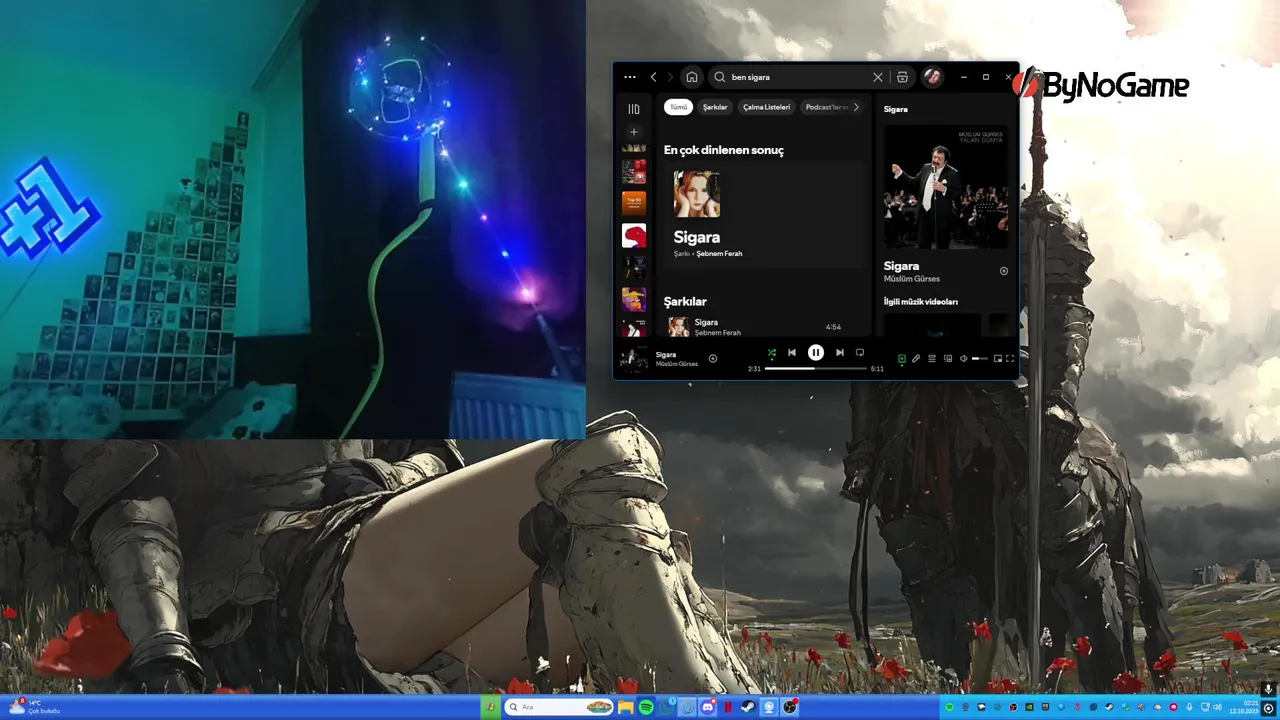The height and width of the screenshot is (720, 1280).
Task: Show more filter chips with arrow
Action: pos(856,107)
